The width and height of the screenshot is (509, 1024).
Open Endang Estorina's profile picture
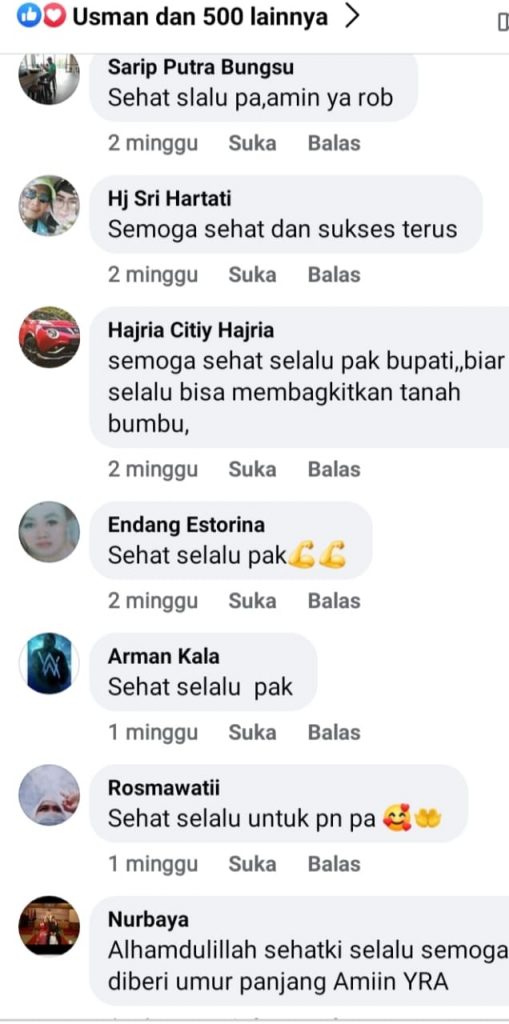pos(49,532)
